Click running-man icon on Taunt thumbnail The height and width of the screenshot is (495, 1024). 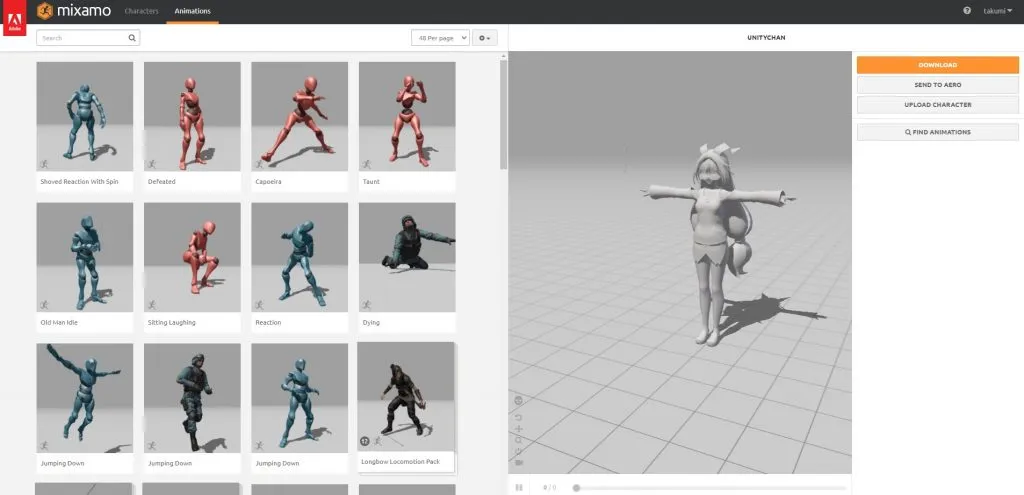coord(367,164)
